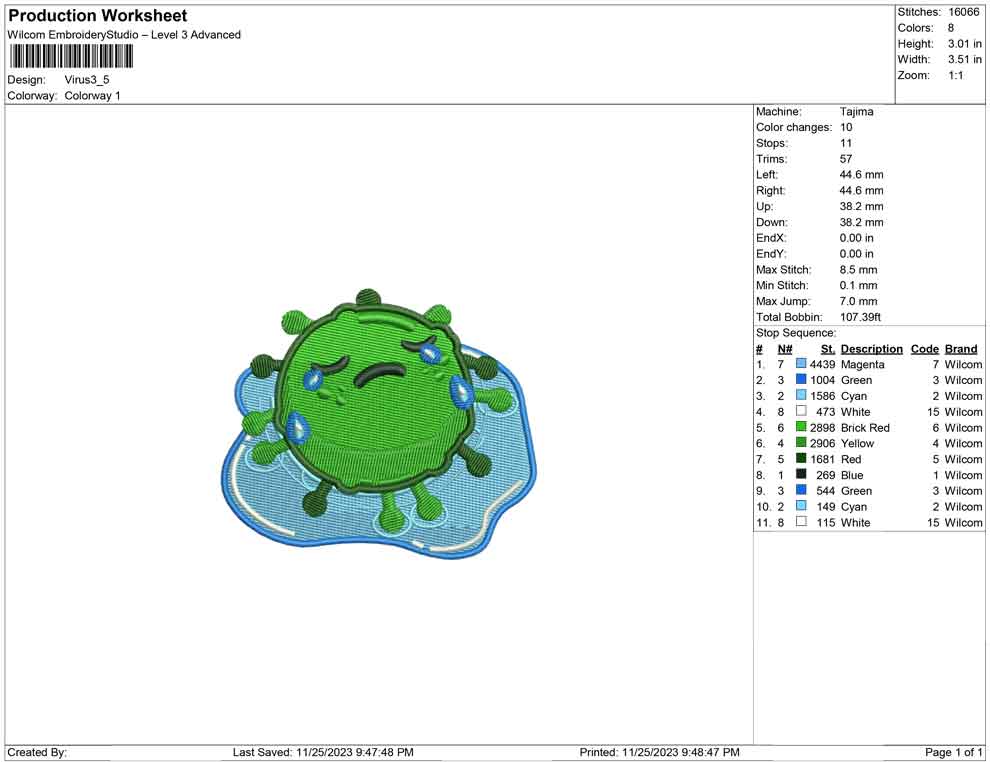Click the Total Bobbin value 107.39ft
This screenshot has height=762, width=990.
point(860,317)
